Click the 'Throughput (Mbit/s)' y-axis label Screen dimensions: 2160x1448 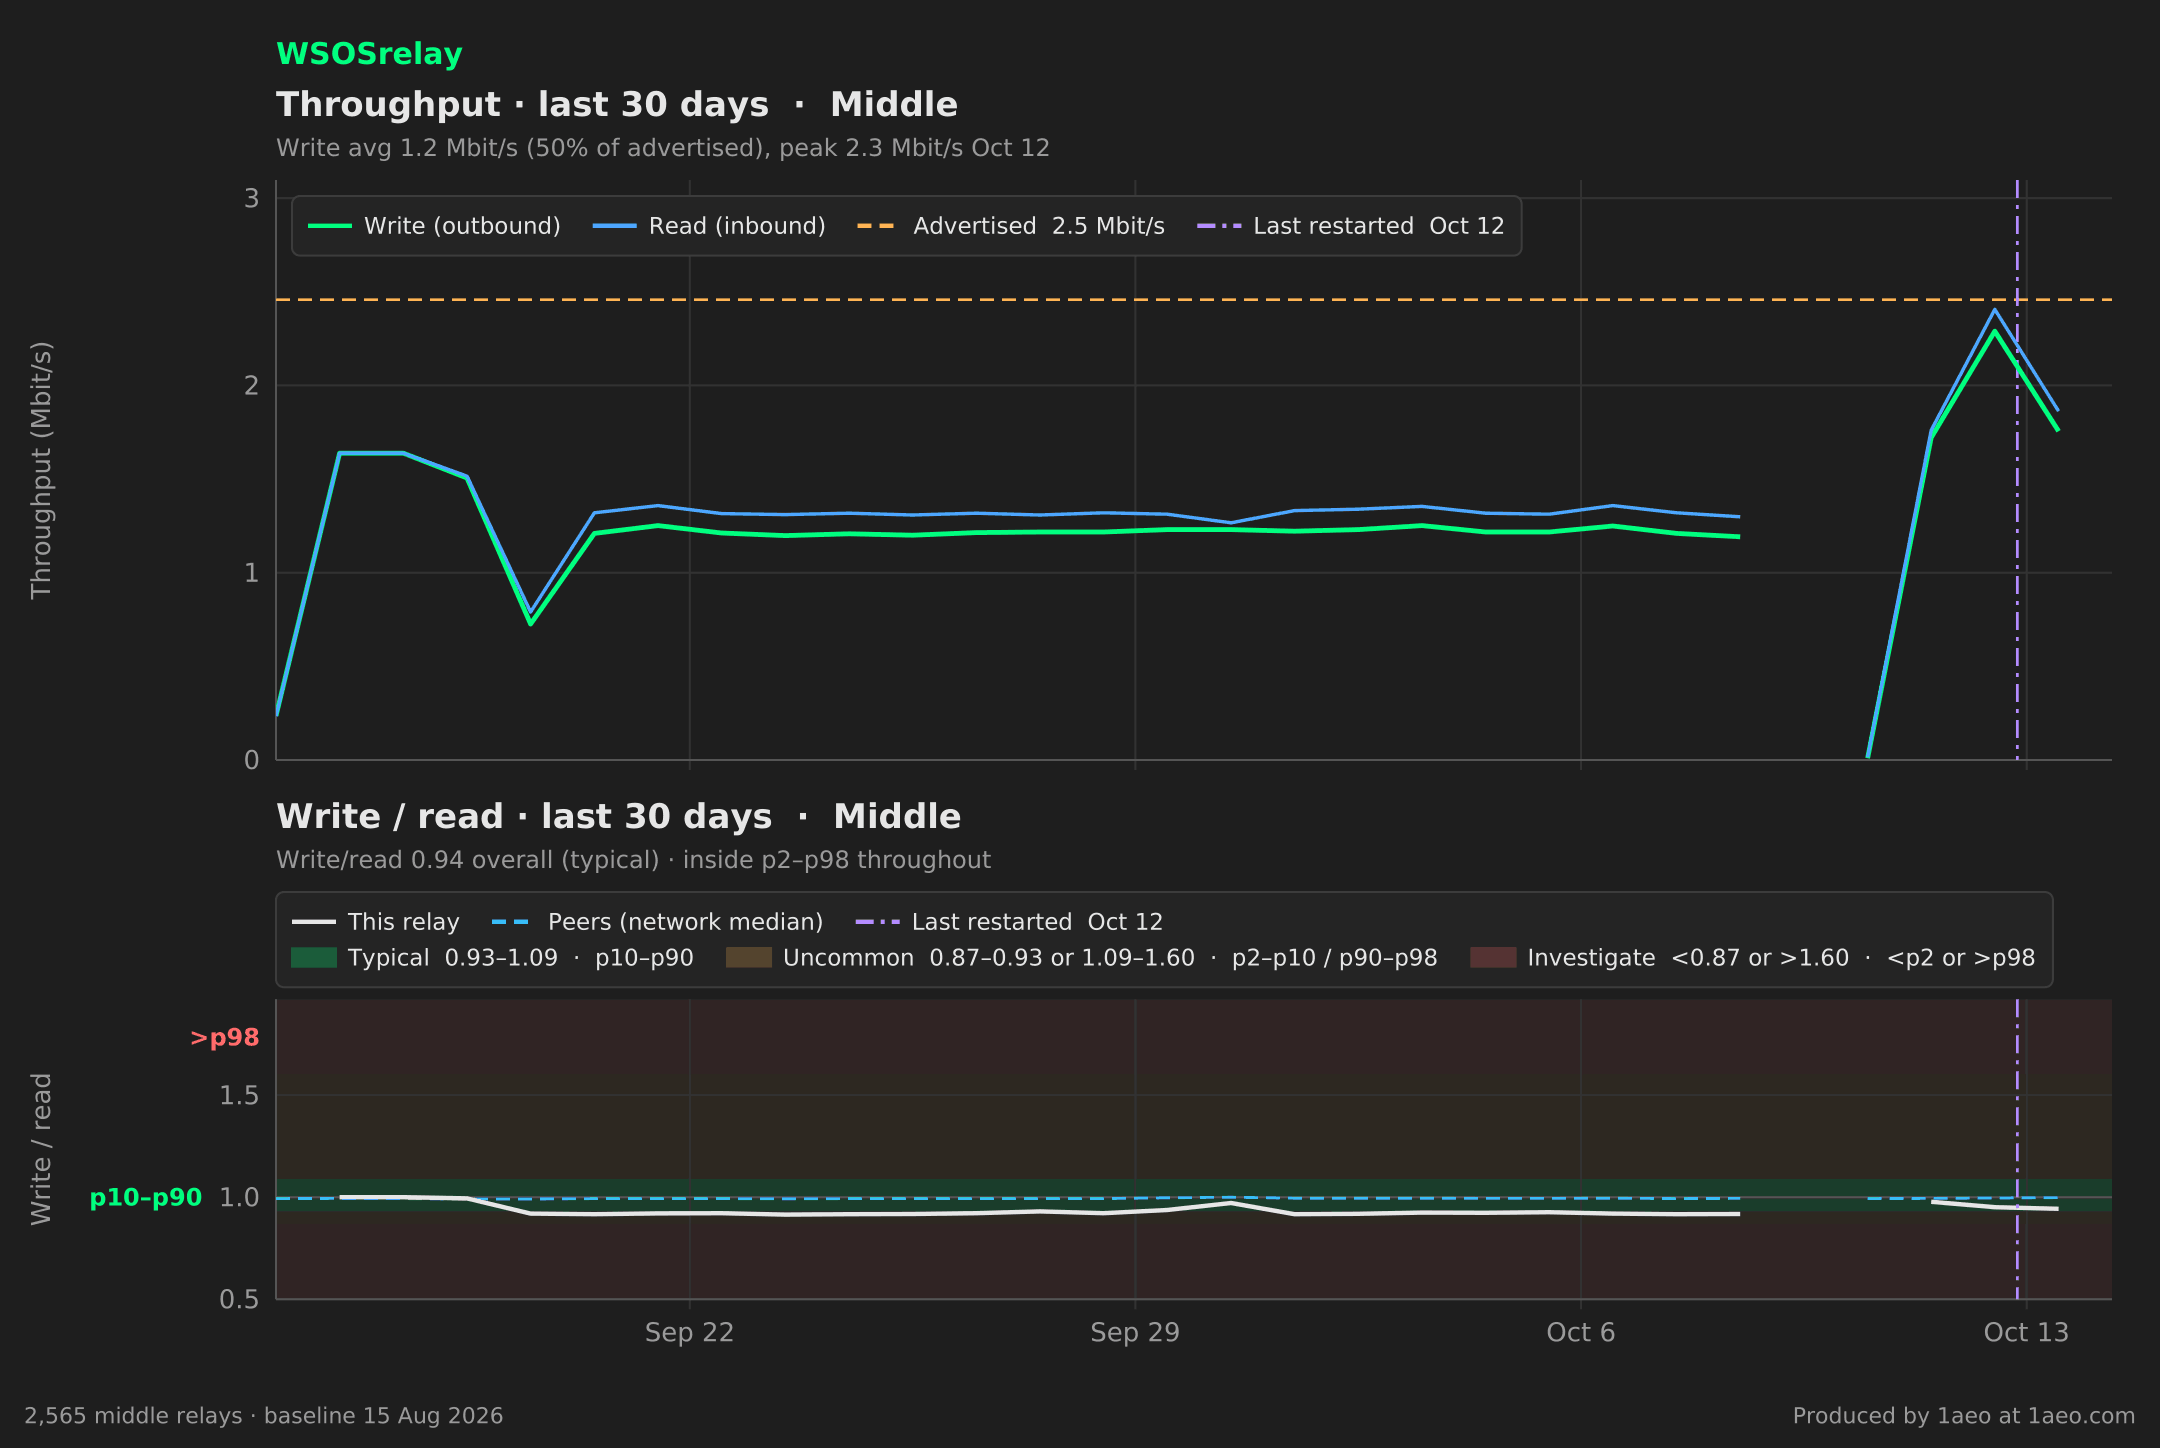(41, 470)
